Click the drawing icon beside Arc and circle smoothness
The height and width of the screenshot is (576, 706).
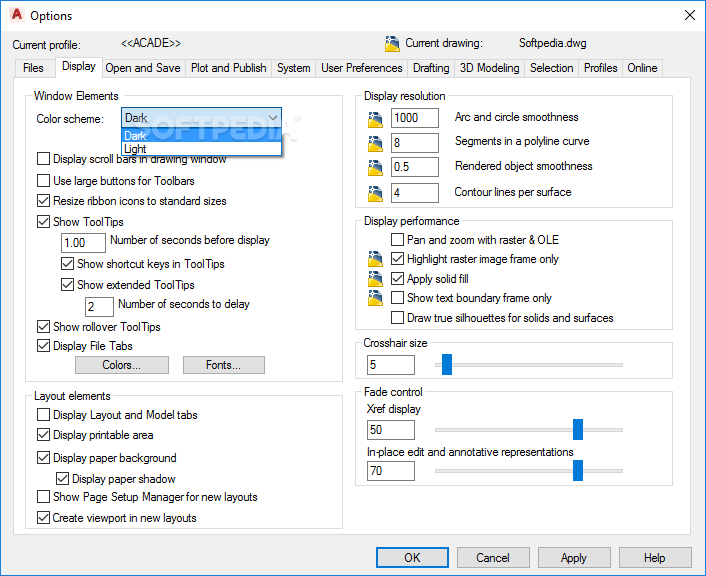375,119
